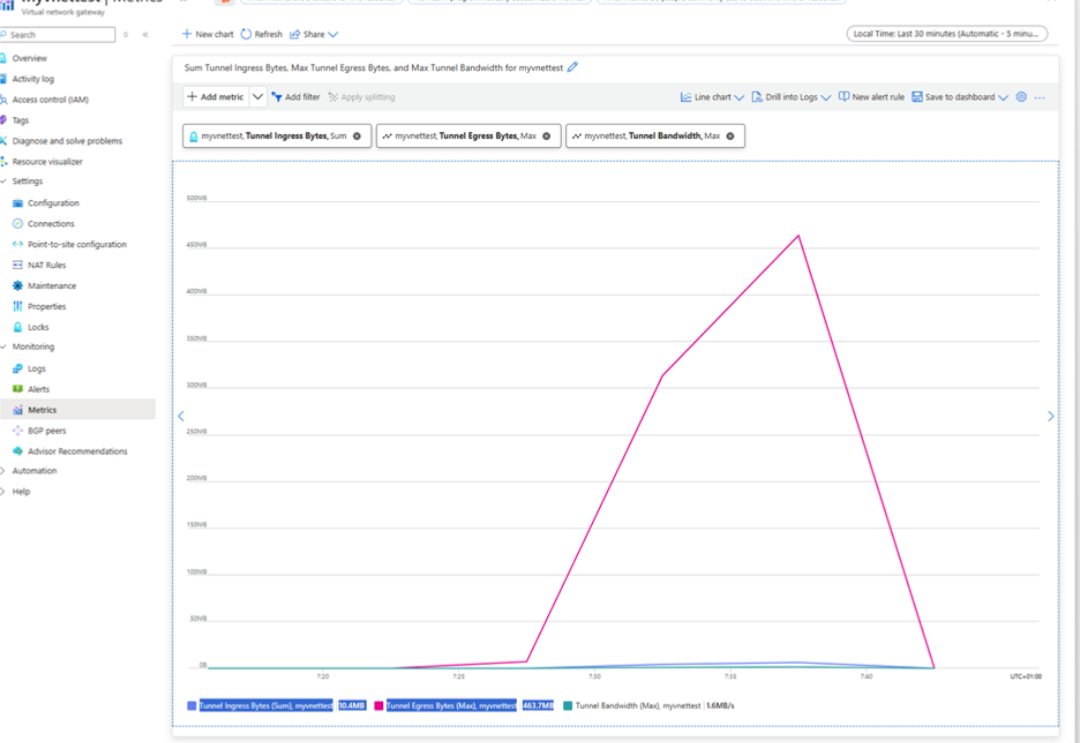Viewport: 1080px width, 743px height.
Task: Open the Line chart type dropdown
Action: coord(712,97)
